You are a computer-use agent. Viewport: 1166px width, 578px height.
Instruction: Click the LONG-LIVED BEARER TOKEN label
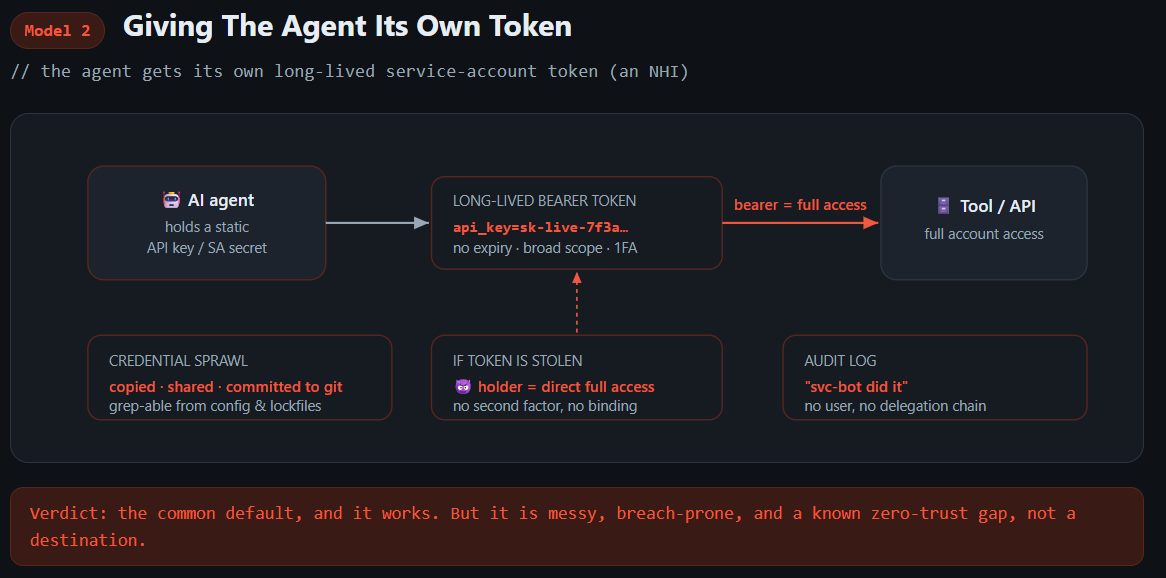(544, 201)
